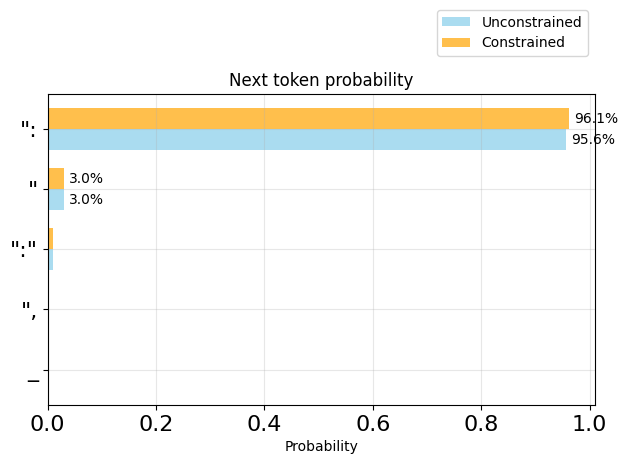The image size is (628, 464).
Task: Click the 0.6 tick on x-axis
Action: coord(373,423)
